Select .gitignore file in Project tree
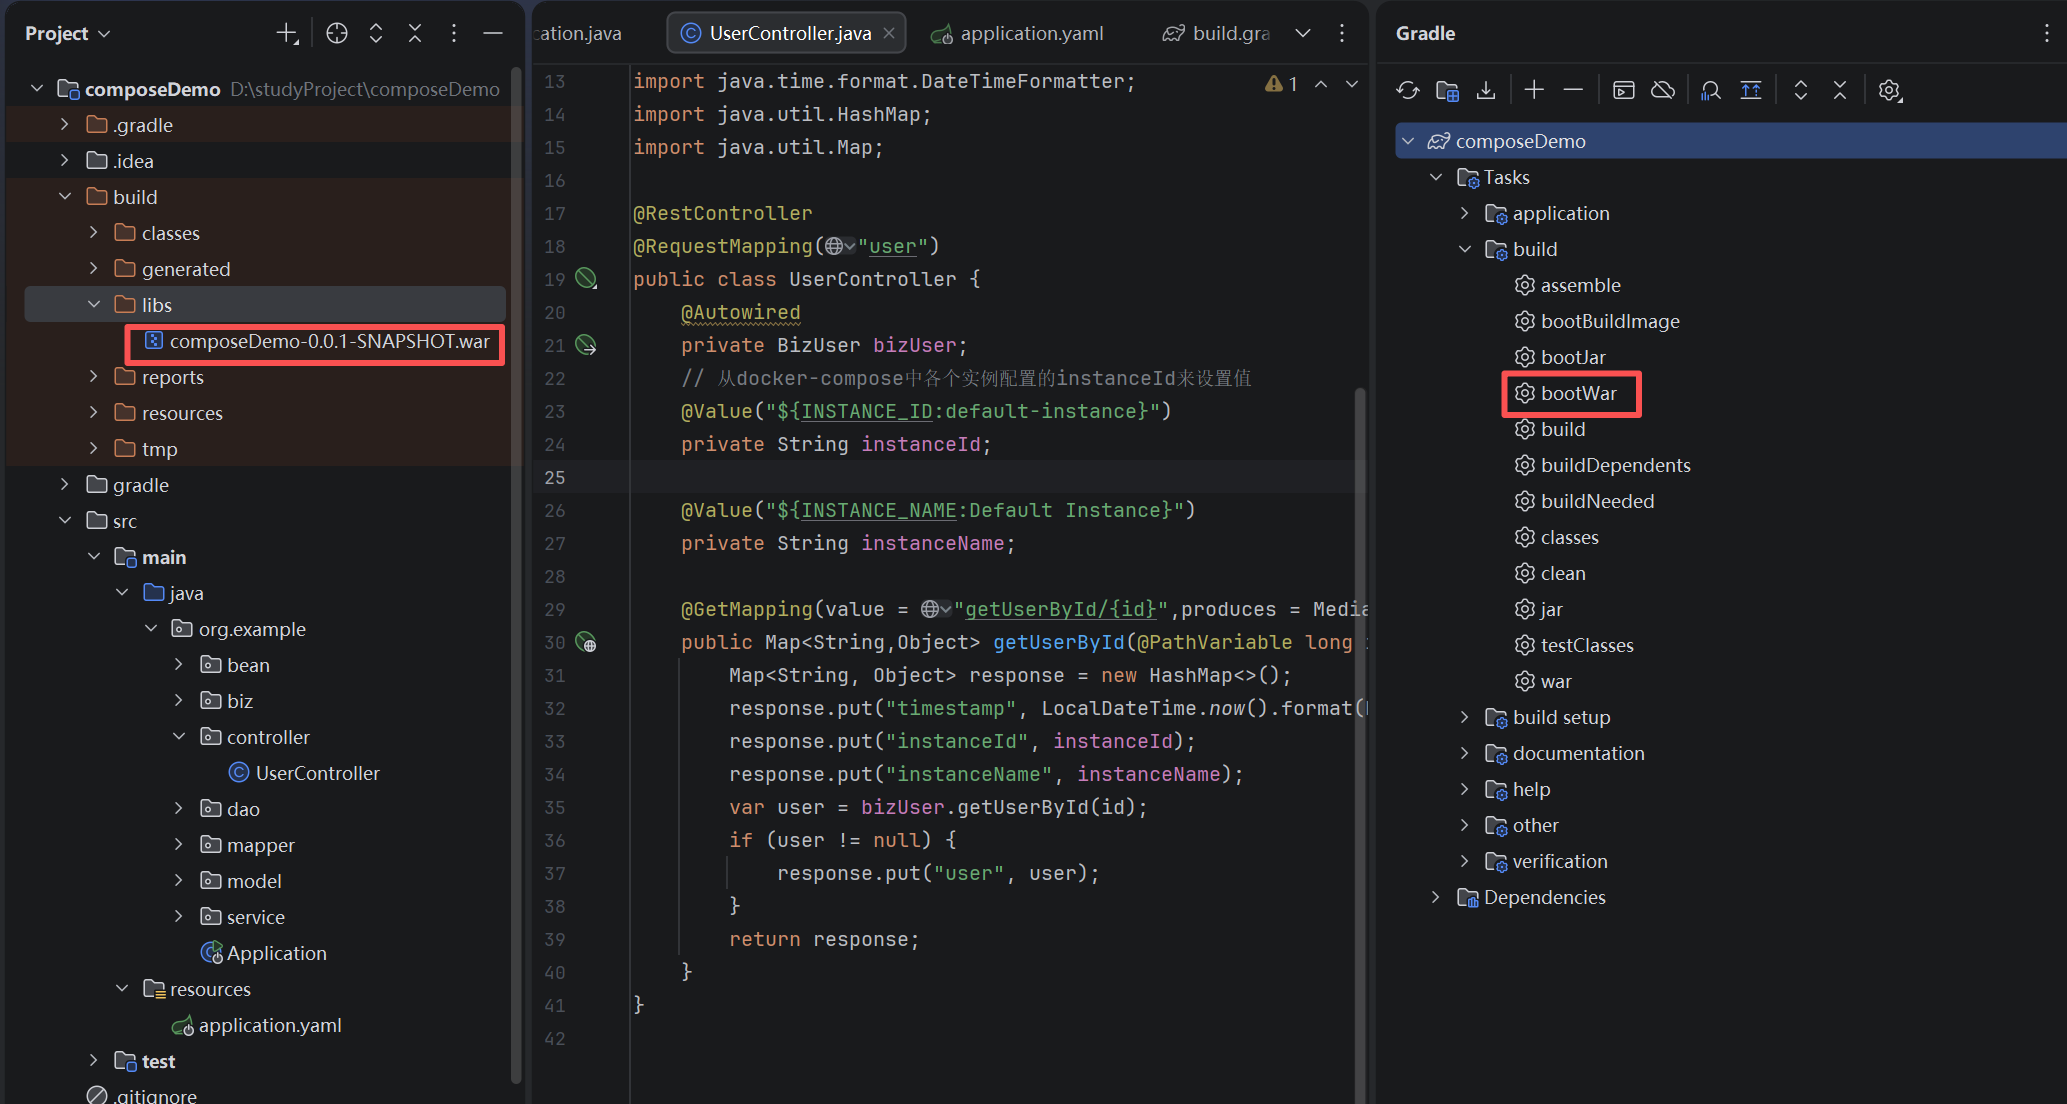This screenshot has width=2067, height=1104. pos(142,1094)
